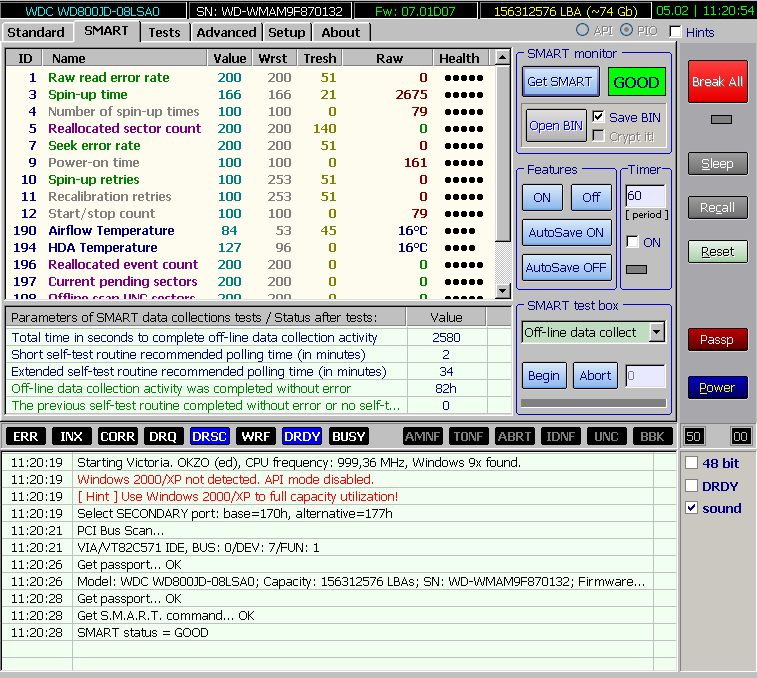The image size is (757, 678).
Task: Click the IDNF error indicator
Action: coord(561,436)
